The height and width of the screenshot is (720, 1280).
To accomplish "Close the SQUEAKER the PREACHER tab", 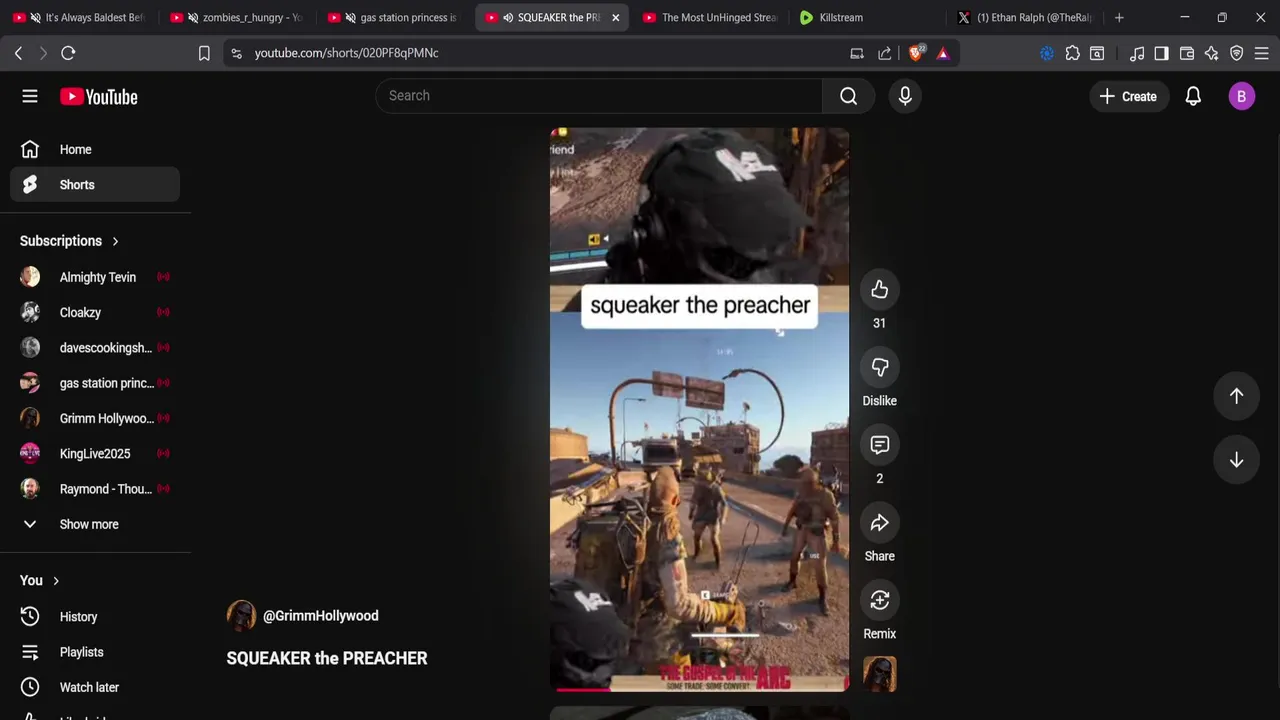I will (x=615, y=17).
